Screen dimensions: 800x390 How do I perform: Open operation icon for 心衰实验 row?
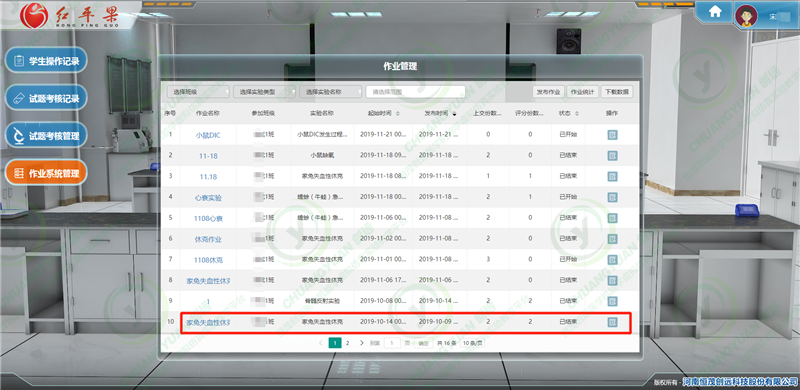[612, 197]
